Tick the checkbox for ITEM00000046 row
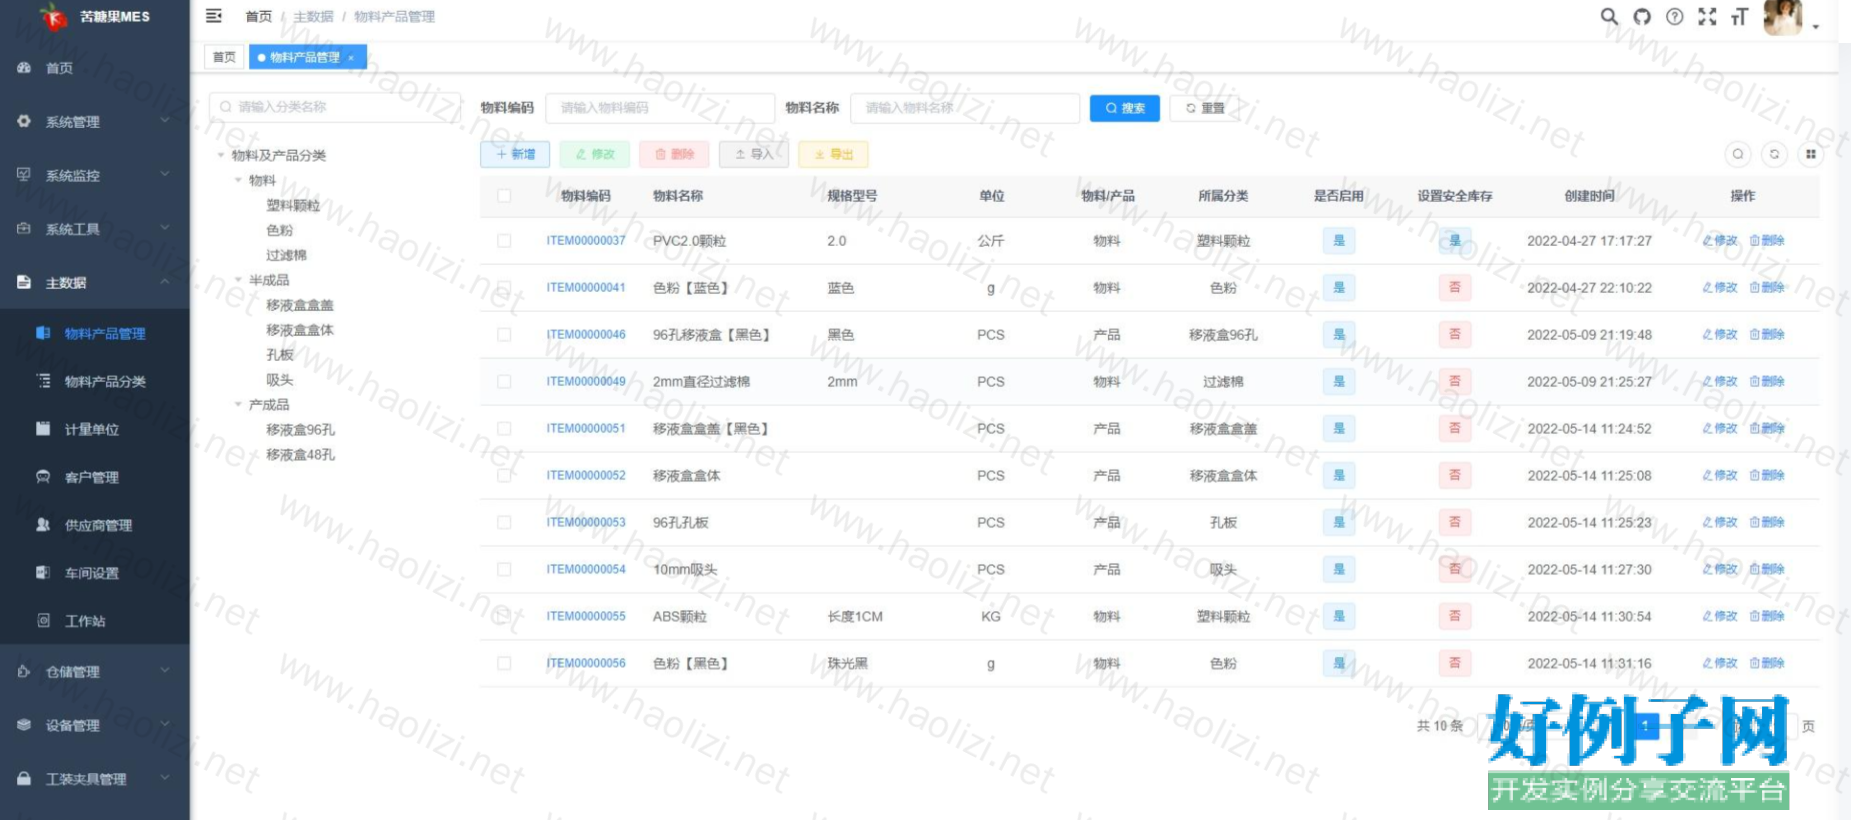This screenshot has width=1851, height=820. point(504,335)
